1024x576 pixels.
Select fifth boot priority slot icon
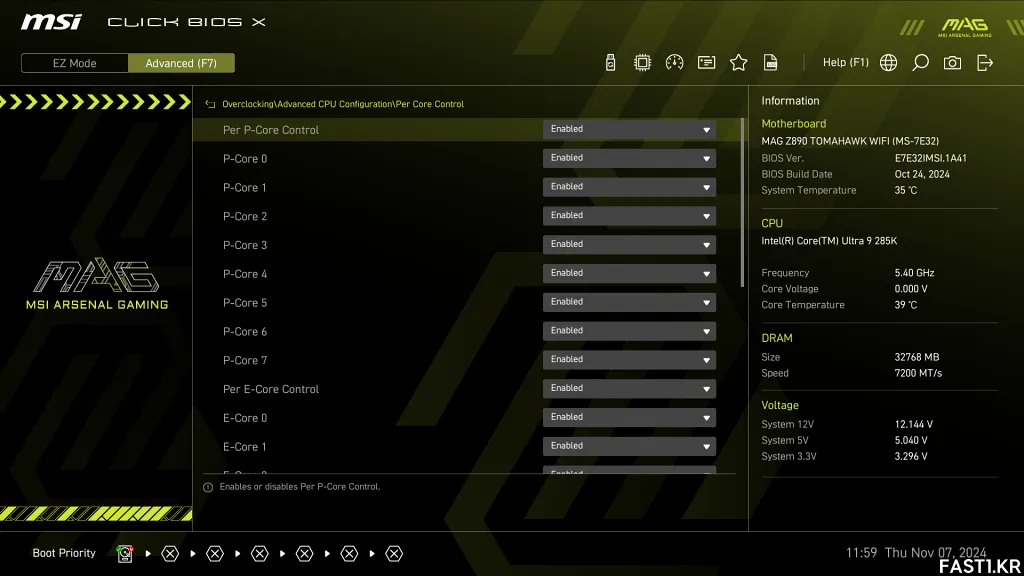[304, 554]
